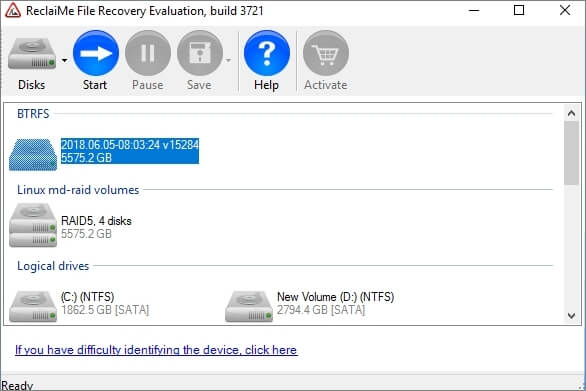586x391 pixels.
Task: Click the scrollbar down arrow in device list
Action: click(x=571, y=316)
